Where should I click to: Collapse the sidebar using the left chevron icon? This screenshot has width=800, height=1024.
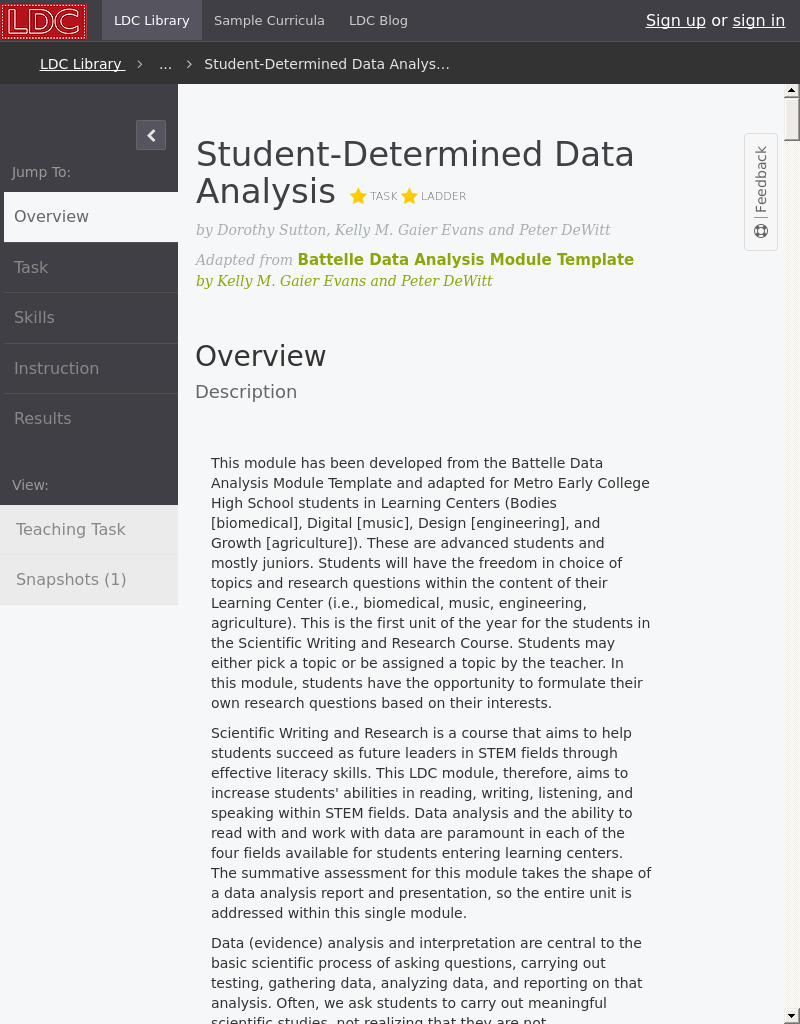point(151,135)
